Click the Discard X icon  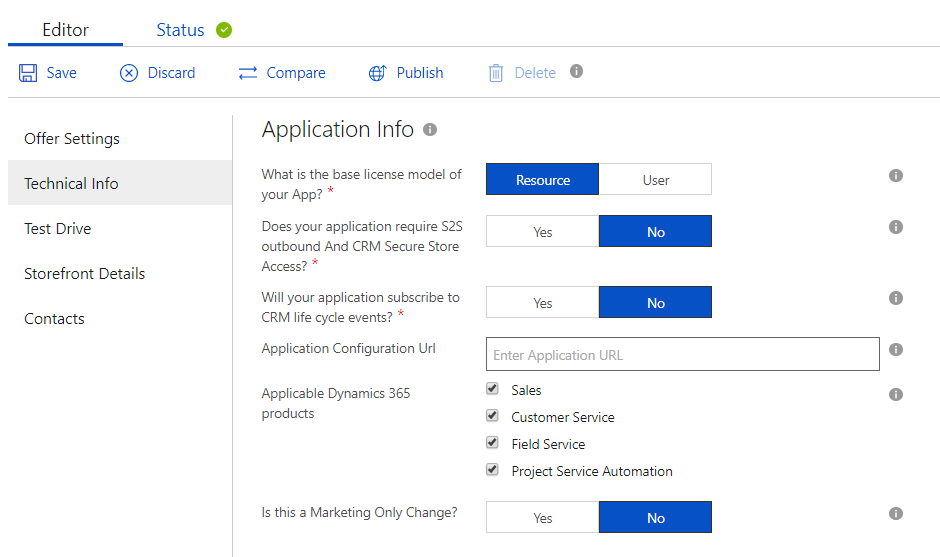click(x=129, y=73)
